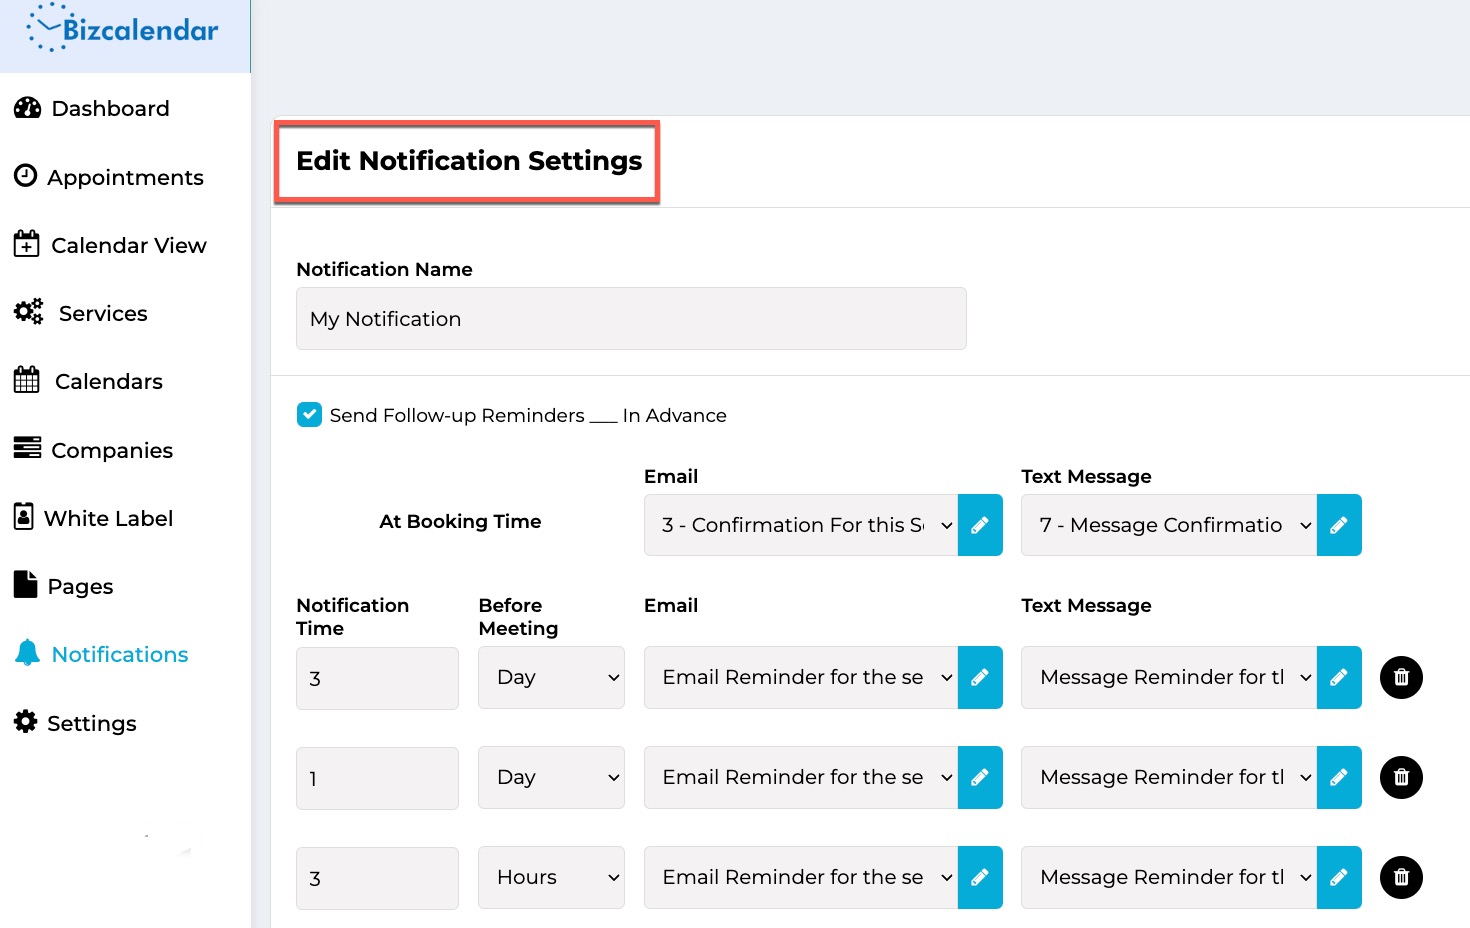The image size is (1470, 928).
Task: Edit email template for 3 Day reminder
Action: (980, 677)
